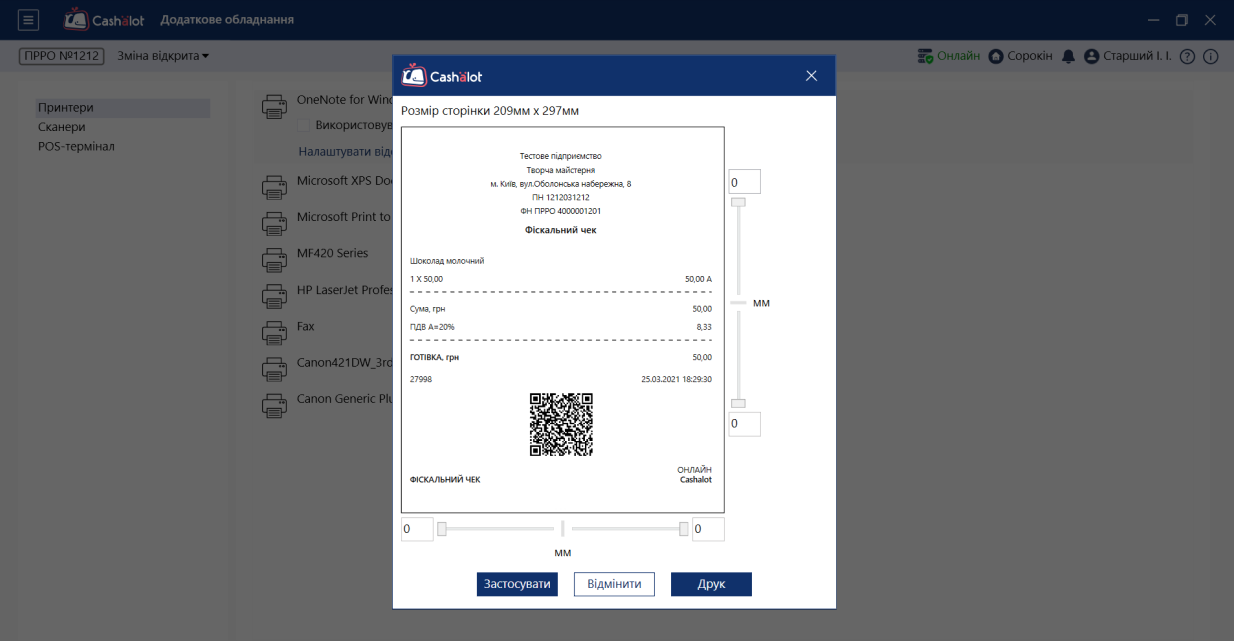This screenshot has width=1234, height=641.
Task: Click bottom margin slider handle
Action: 738,403
